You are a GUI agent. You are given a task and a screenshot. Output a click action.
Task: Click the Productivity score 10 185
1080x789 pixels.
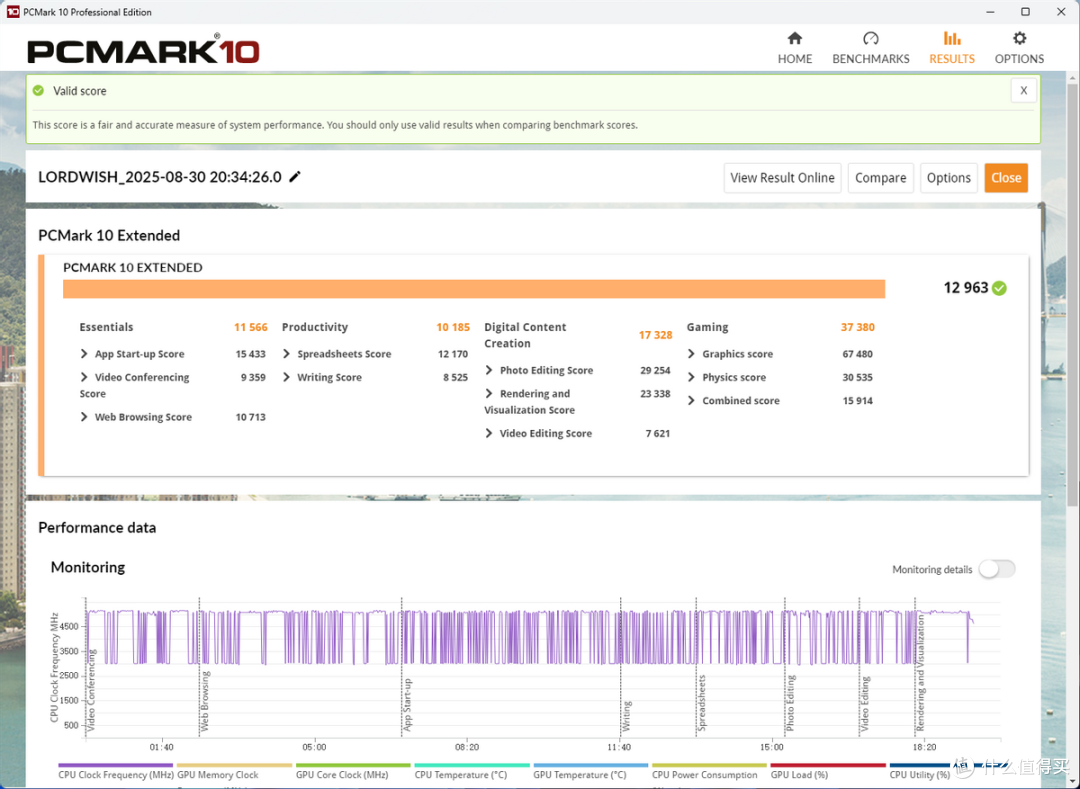453,327
